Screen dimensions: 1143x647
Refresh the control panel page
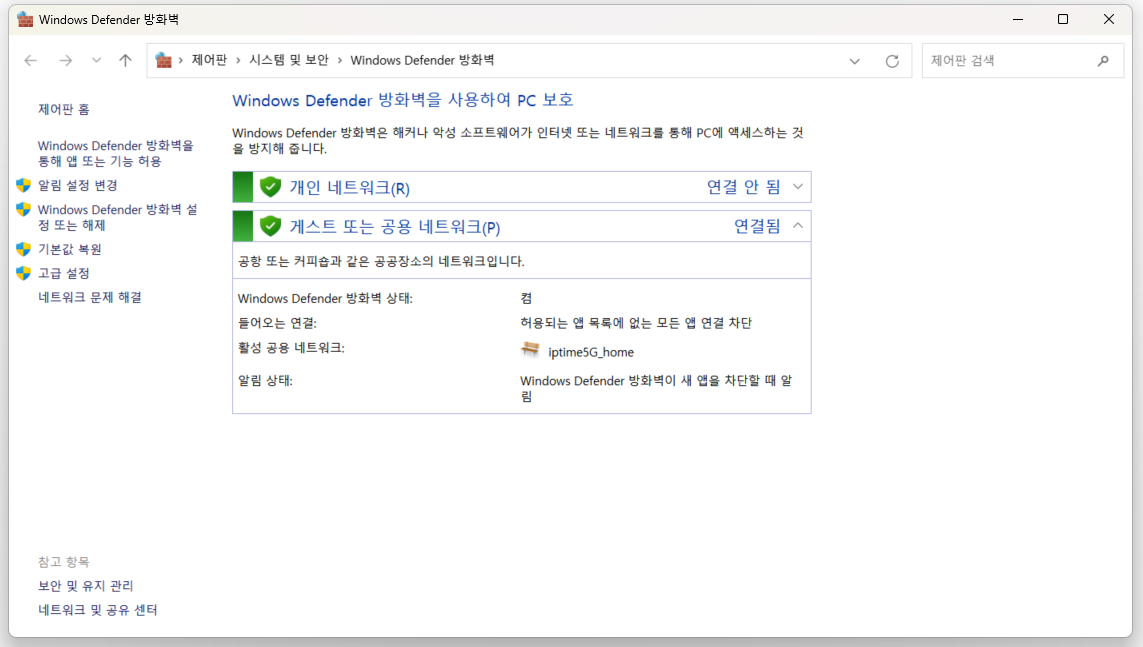892,61
